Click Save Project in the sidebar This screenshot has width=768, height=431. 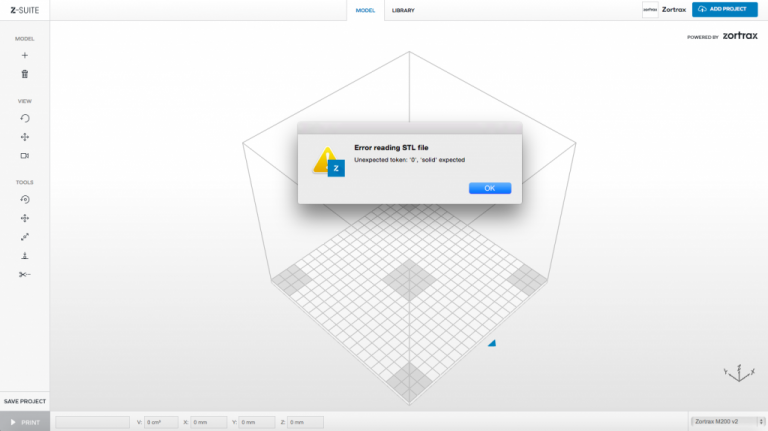click(25, 401)
